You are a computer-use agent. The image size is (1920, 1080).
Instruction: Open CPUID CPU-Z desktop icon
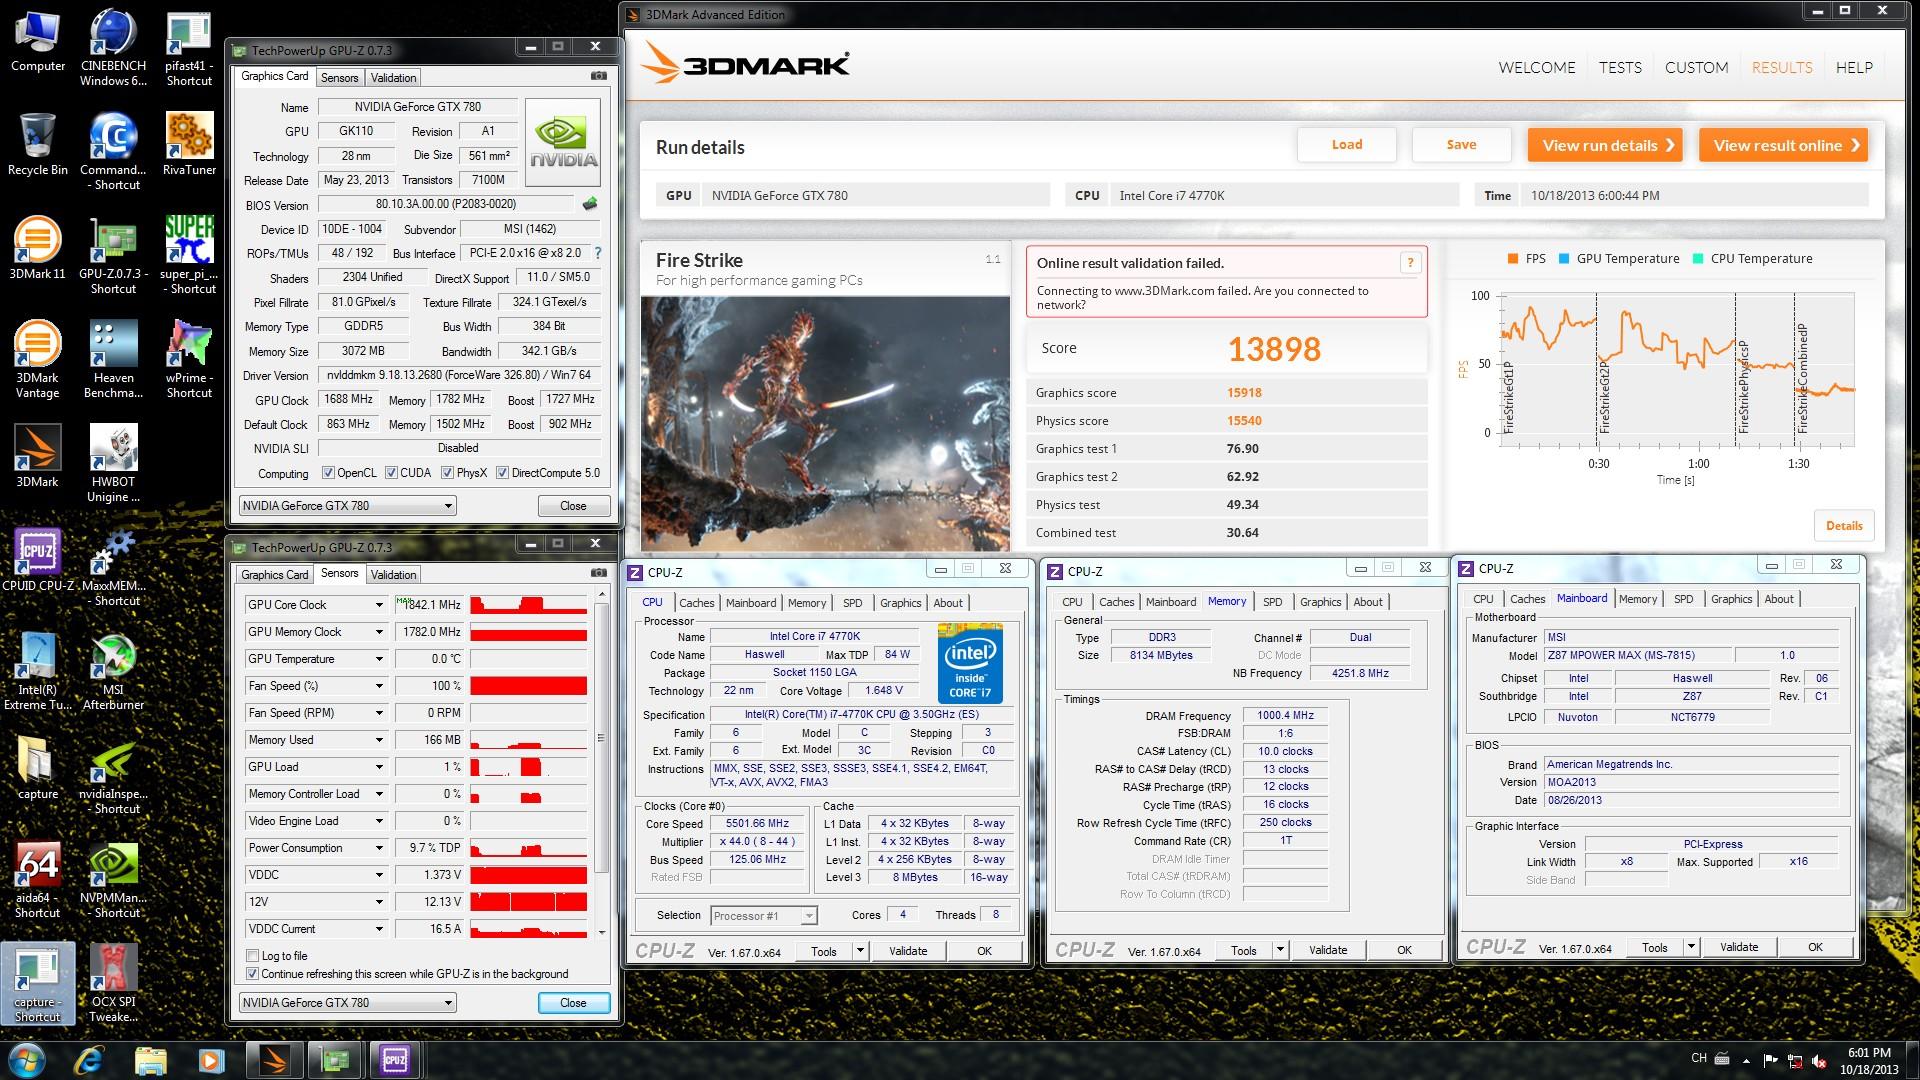coord(38,560)
